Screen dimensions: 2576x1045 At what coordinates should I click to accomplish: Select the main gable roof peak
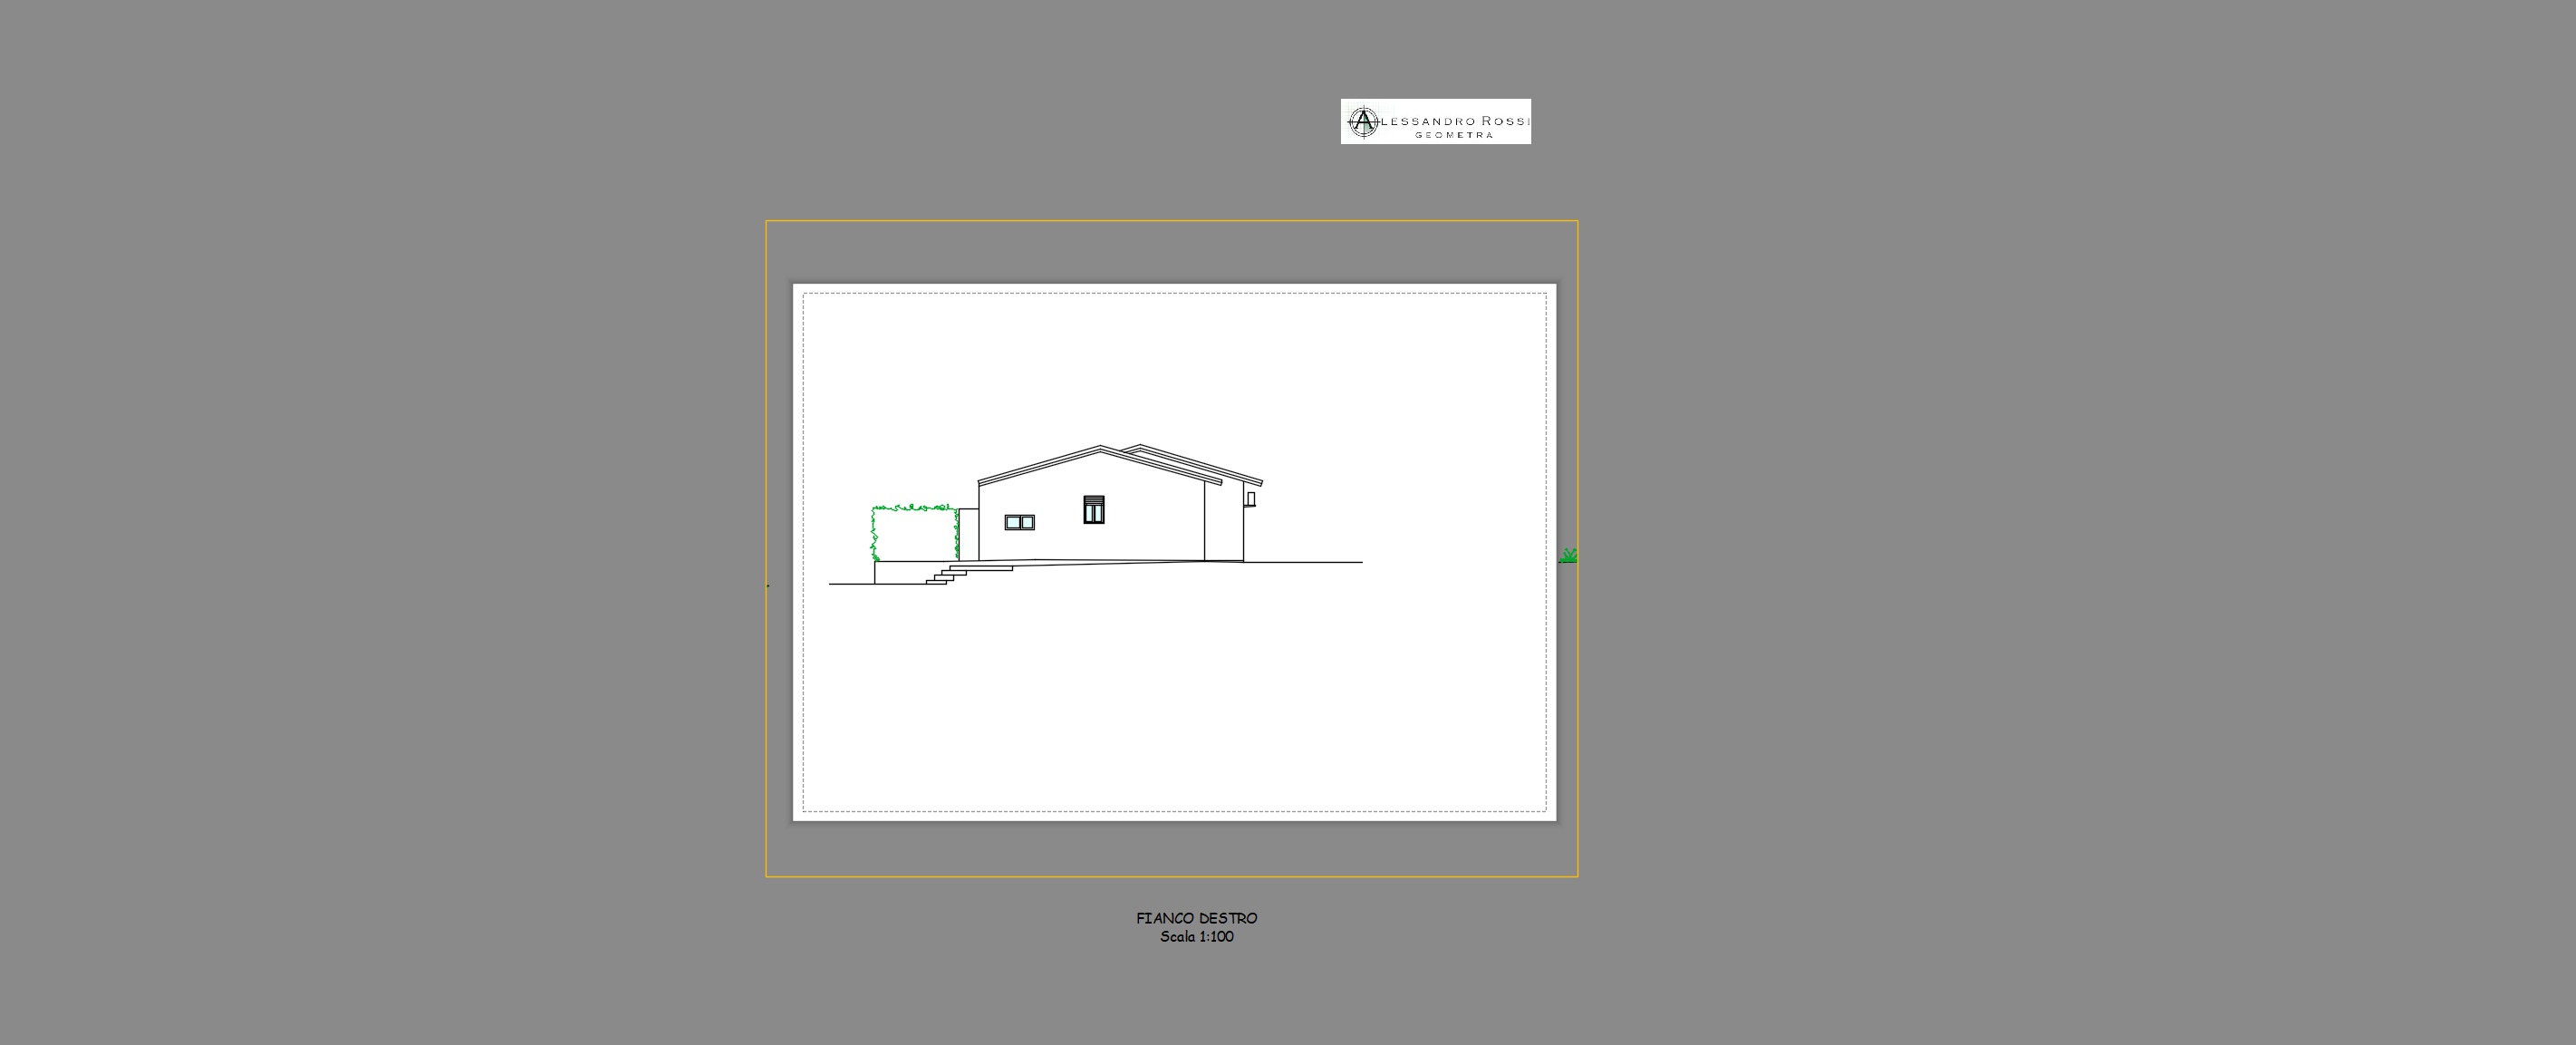click(1101, 447)
